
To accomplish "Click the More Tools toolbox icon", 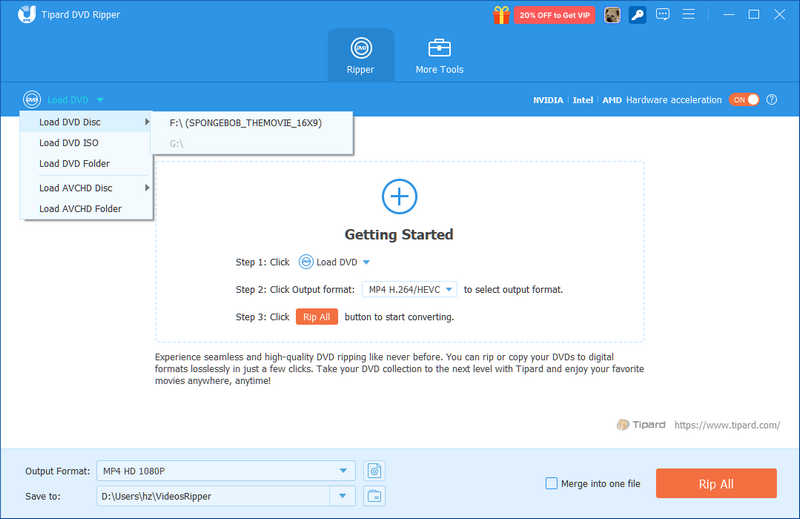I will pyautogui.click(x=439, y=48).
